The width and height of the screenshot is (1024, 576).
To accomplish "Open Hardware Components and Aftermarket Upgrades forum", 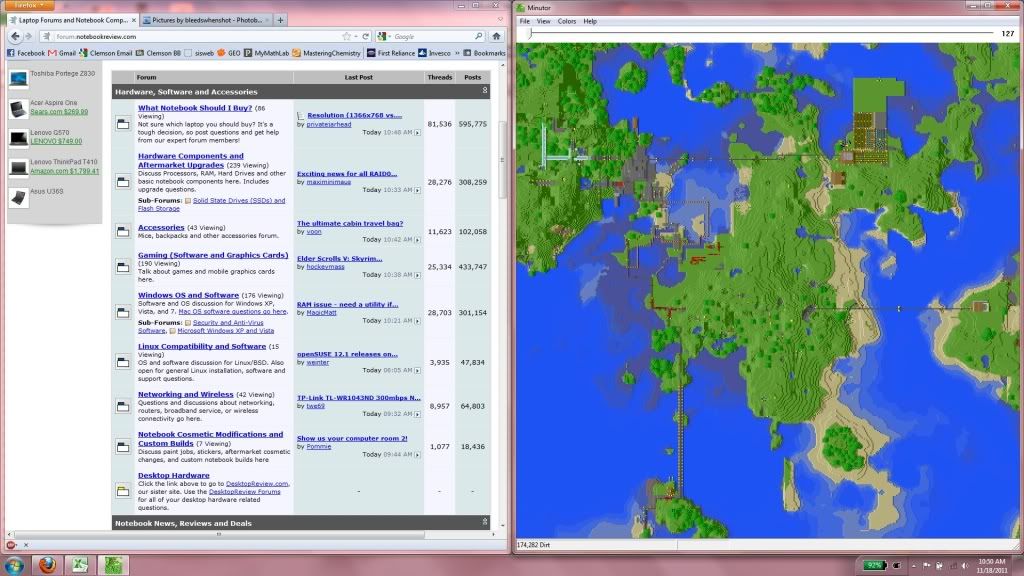I will (191, 161).
